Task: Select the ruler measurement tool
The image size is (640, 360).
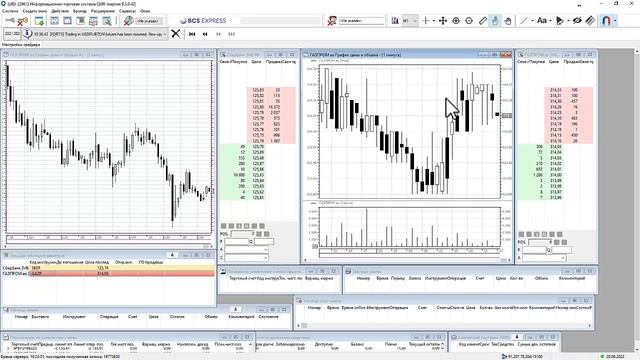Action: pos(482,20)
